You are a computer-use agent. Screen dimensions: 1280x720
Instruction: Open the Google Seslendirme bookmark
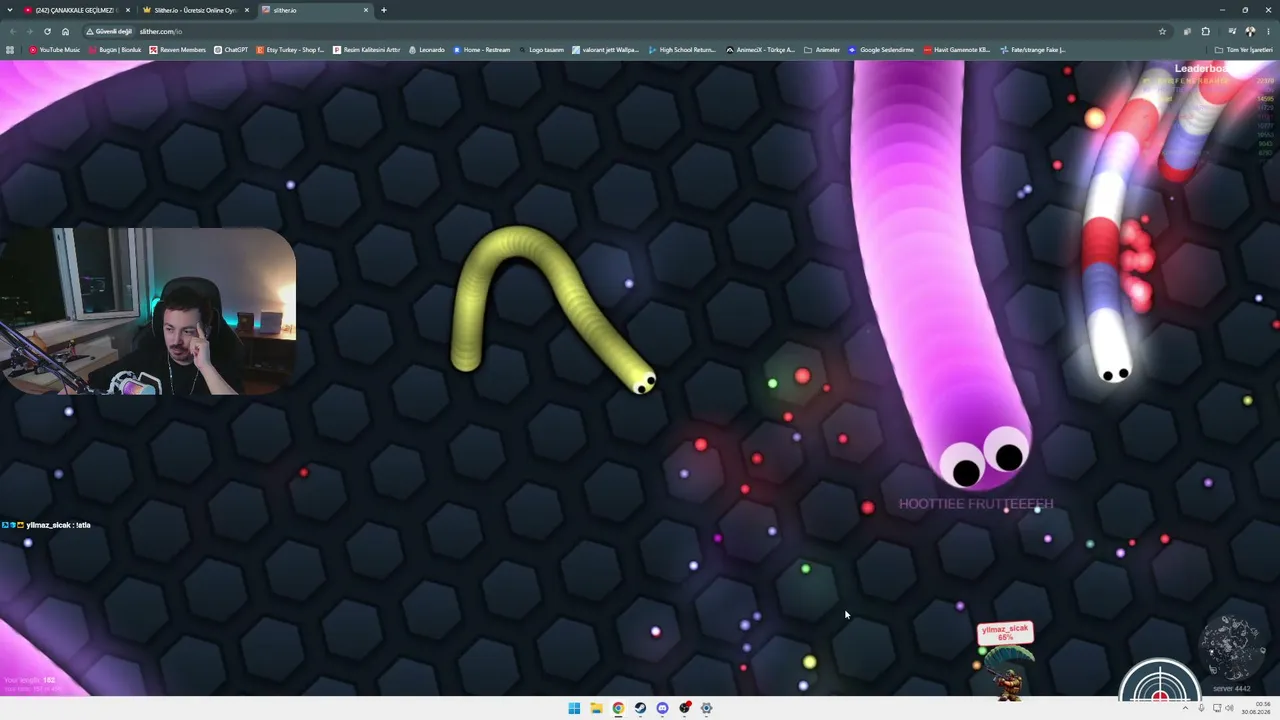pos(881,49)
